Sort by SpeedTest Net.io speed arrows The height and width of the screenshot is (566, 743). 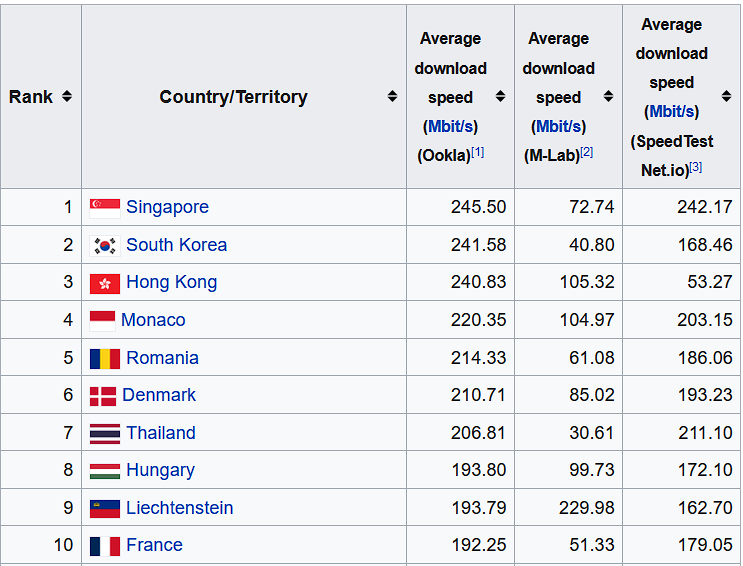coord(724,97)
